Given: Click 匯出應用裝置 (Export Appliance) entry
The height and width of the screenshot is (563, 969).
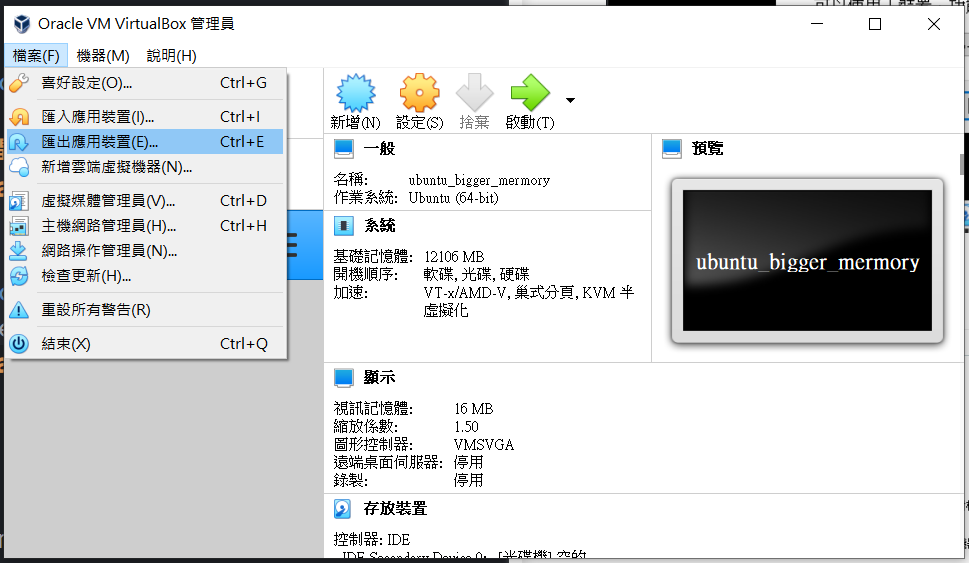Looking at the screenshot, I should (x=99, y=142).
